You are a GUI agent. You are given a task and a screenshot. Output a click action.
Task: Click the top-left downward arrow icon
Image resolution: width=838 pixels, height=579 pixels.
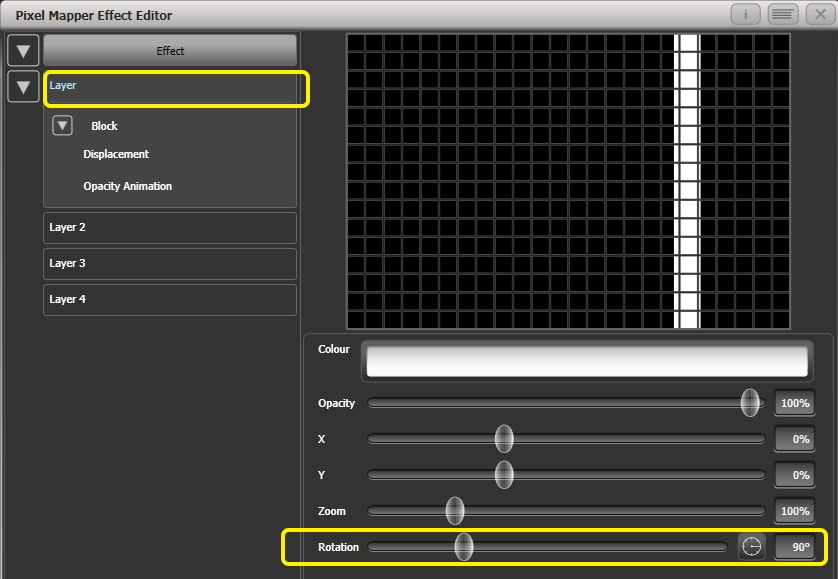(23, 50)
